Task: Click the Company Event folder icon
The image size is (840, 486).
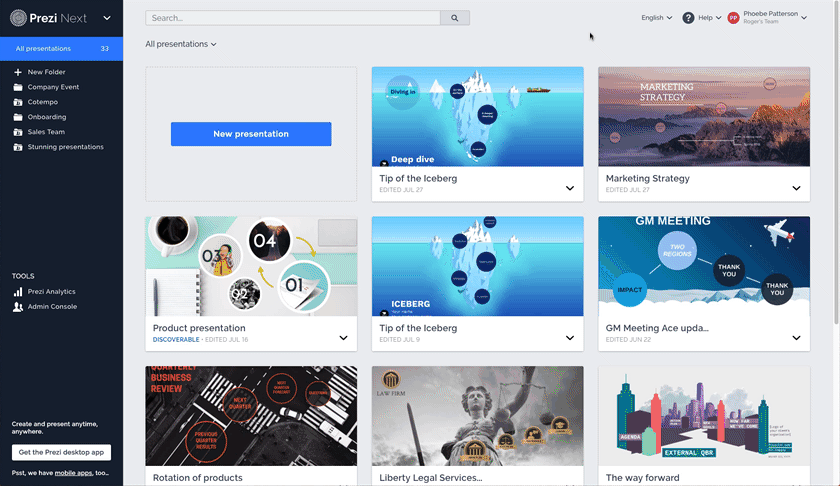Action: 18,87
